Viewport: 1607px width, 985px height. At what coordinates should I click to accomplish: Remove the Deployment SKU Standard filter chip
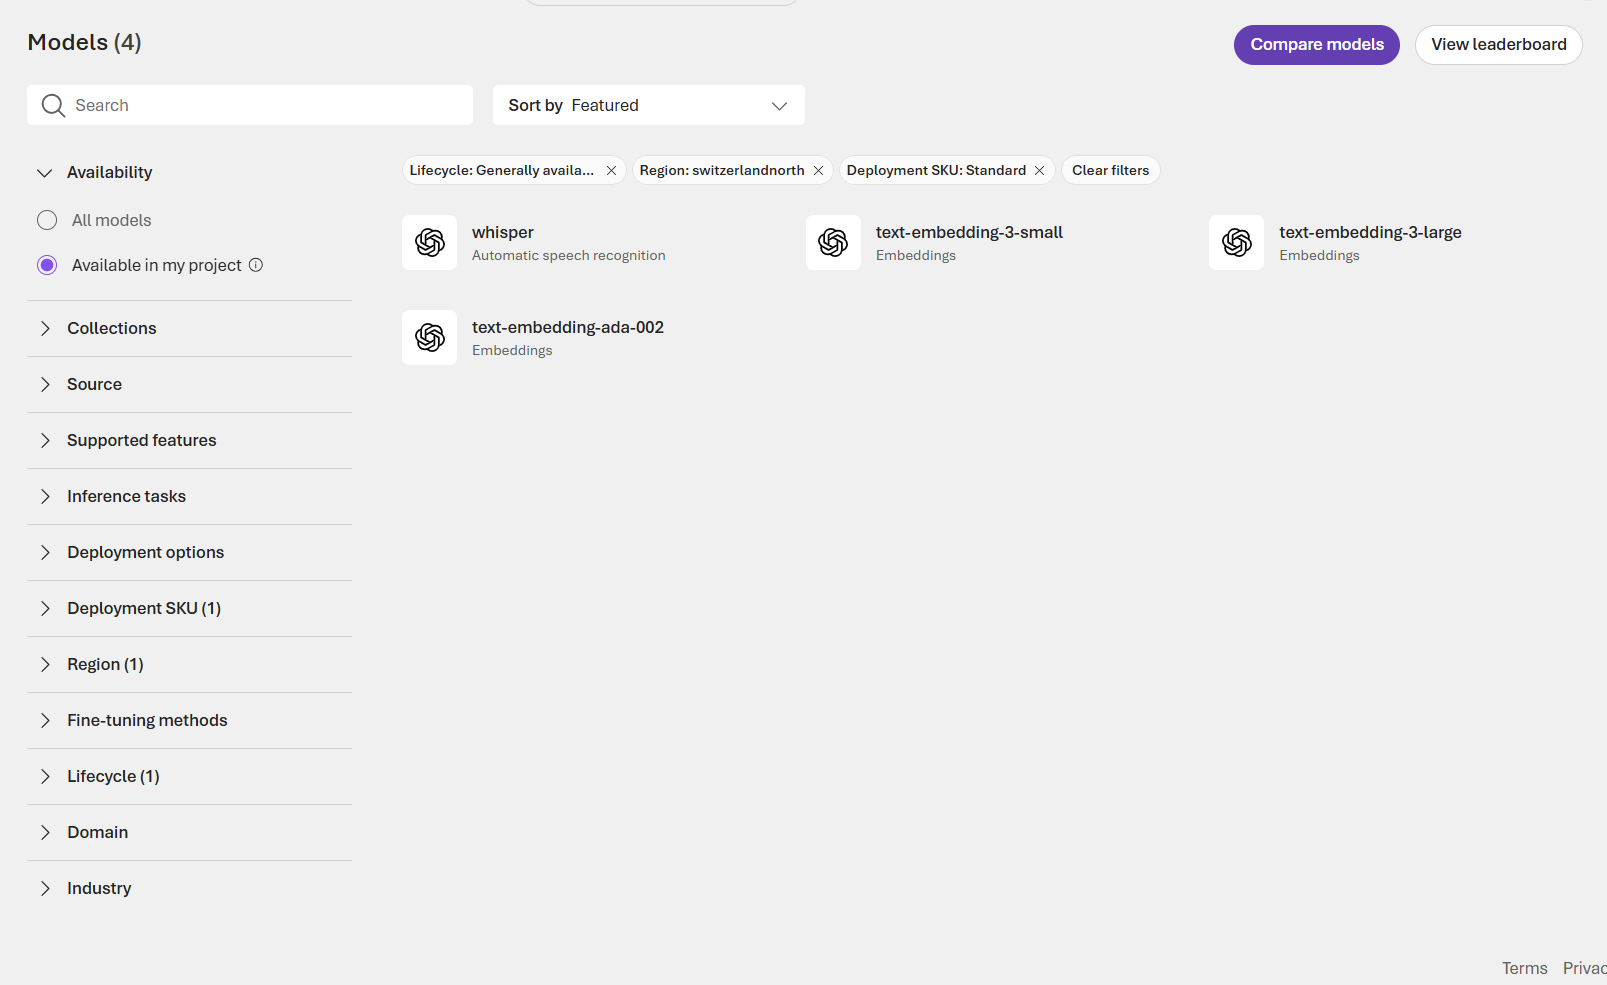1039,171
